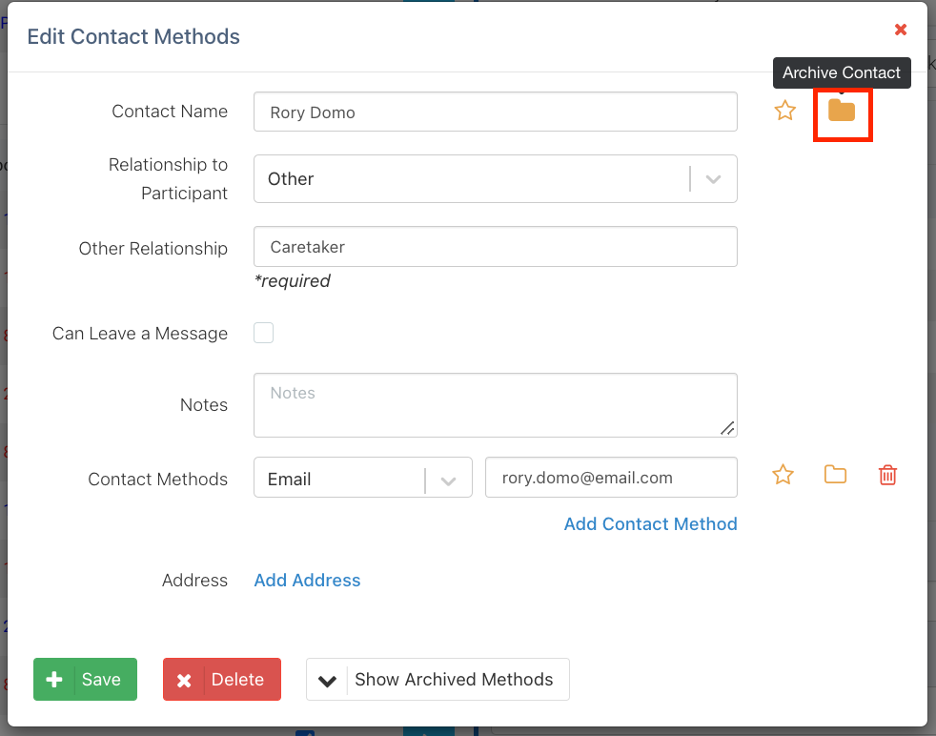936x736 pixels.
Task: Click the selected 'Other' relationship value
Action: 291,179
